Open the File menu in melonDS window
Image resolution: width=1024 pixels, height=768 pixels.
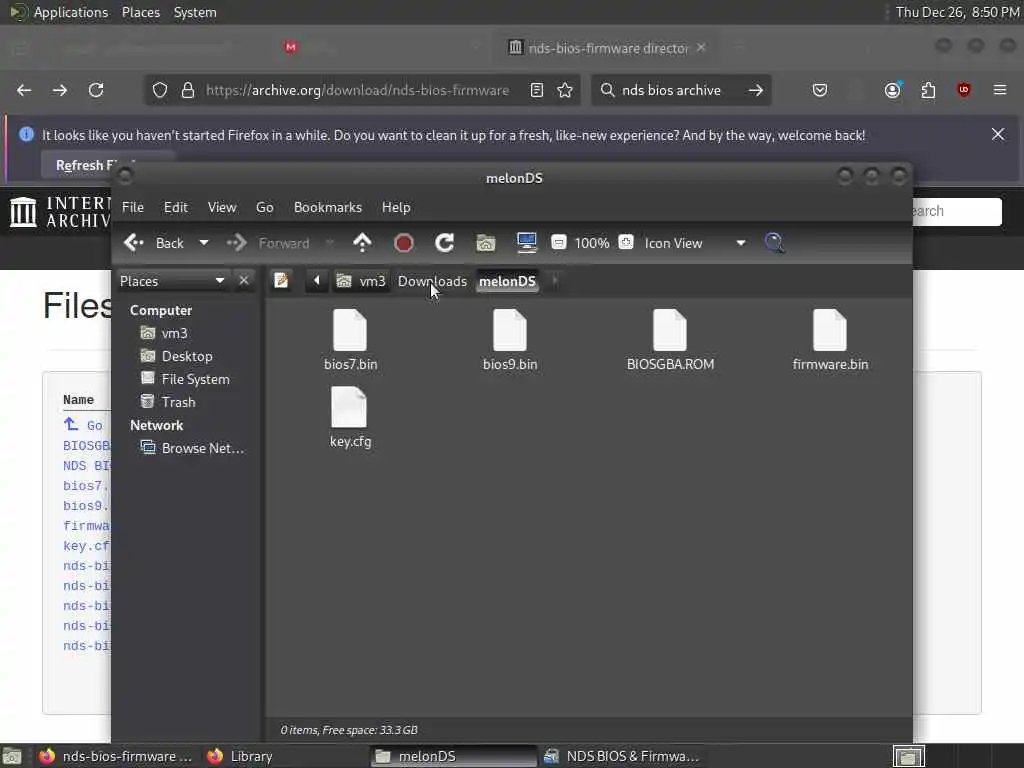pyautogui.click(x=133, y=207)
